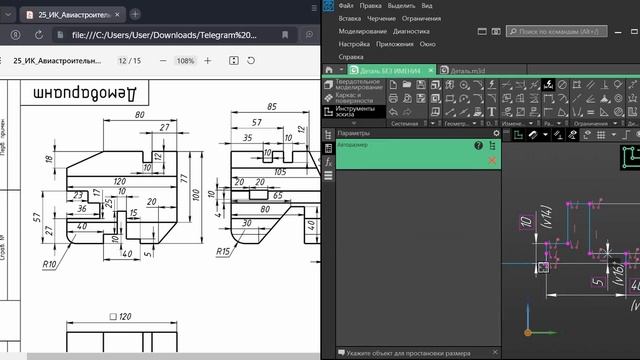Image resolution: width=640 pixels, height=360 pixels.
Task: Create a new document in KOMPAS toolbar
Action: pos(393,84)
